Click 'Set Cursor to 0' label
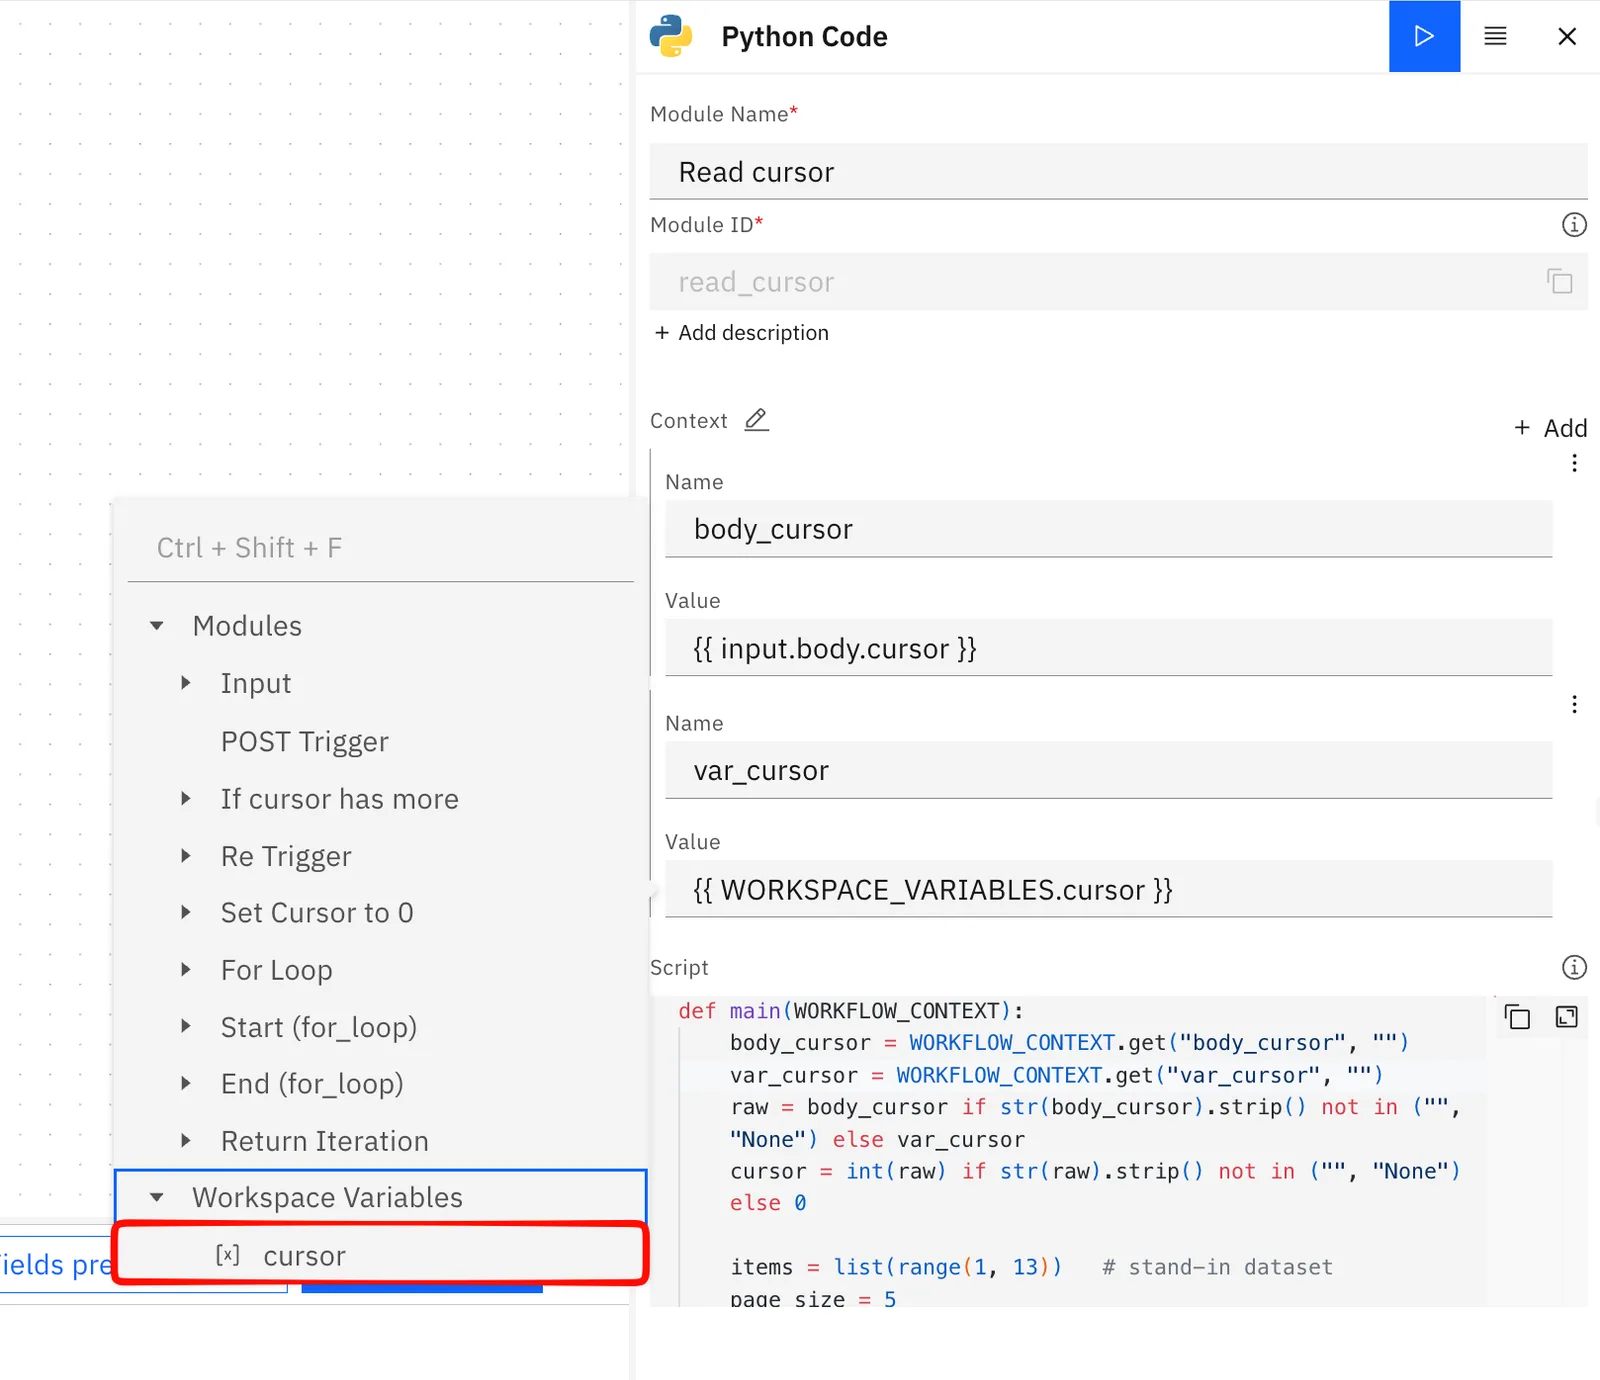This screenshot has width=1600, height=1380. 317,913
